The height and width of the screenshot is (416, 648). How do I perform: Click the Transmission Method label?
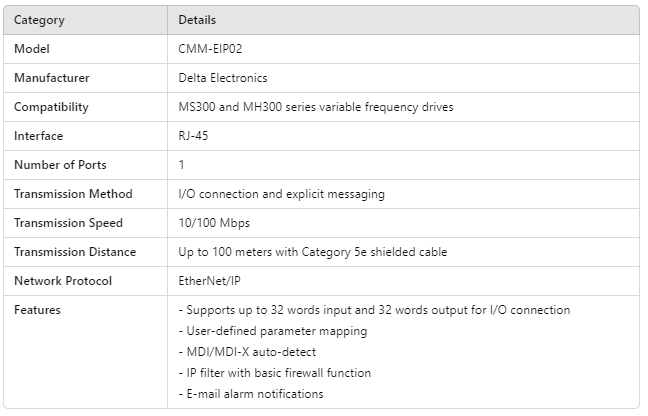[x=73, y=194]
